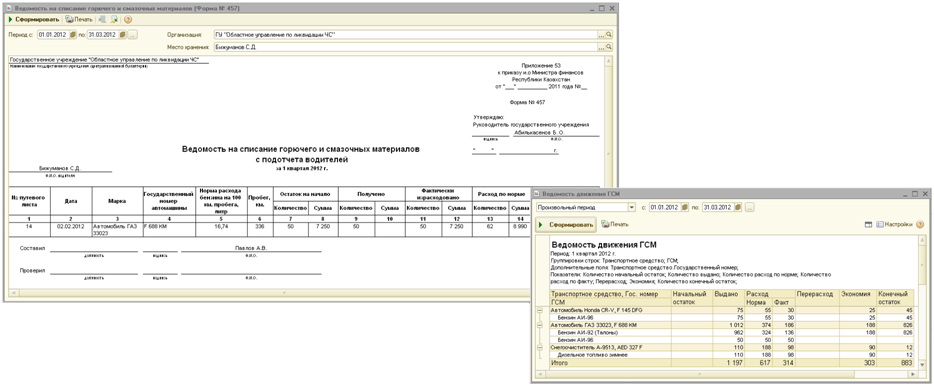Click into the Организация input field
This screenshot has height=386, width=934.
pyautogui.click(x=405, y=35)
